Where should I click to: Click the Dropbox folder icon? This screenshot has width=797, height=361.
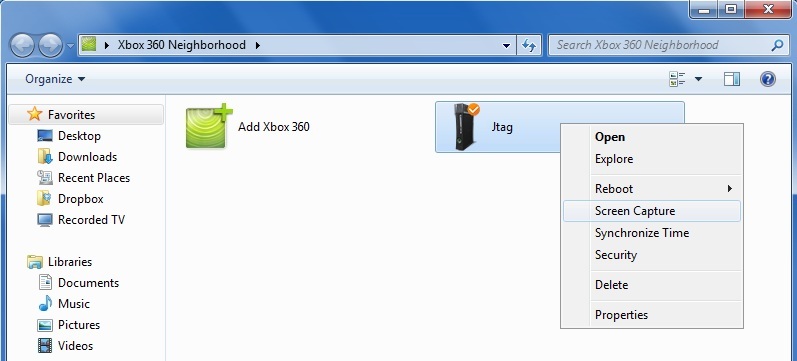pos(45,198)
